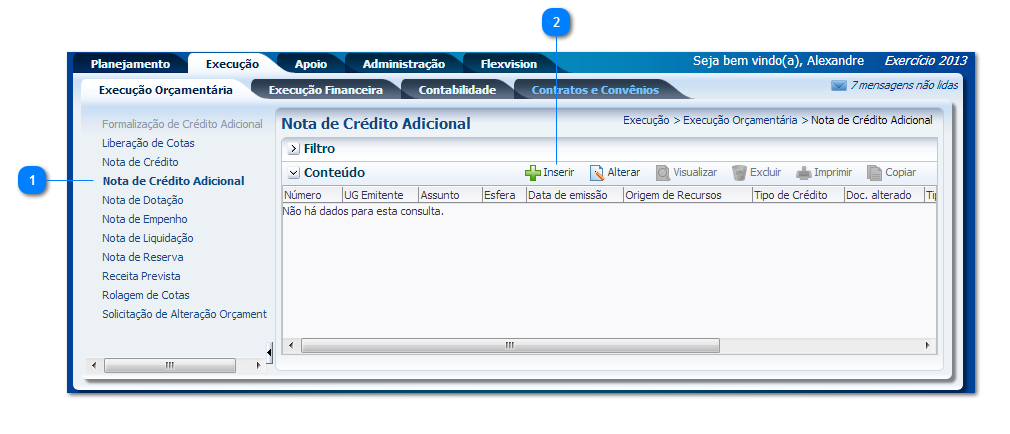Collapse sidebar using the splitter arrow

[x=268, y=351]
